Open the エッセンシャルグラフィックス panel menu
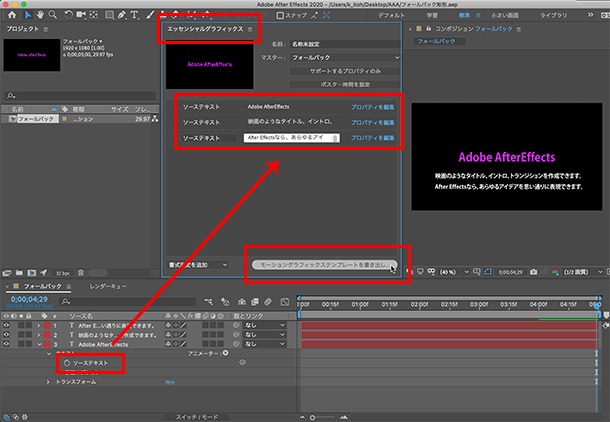The width and height of the screenshot is (610, 422). click(250, 29)
